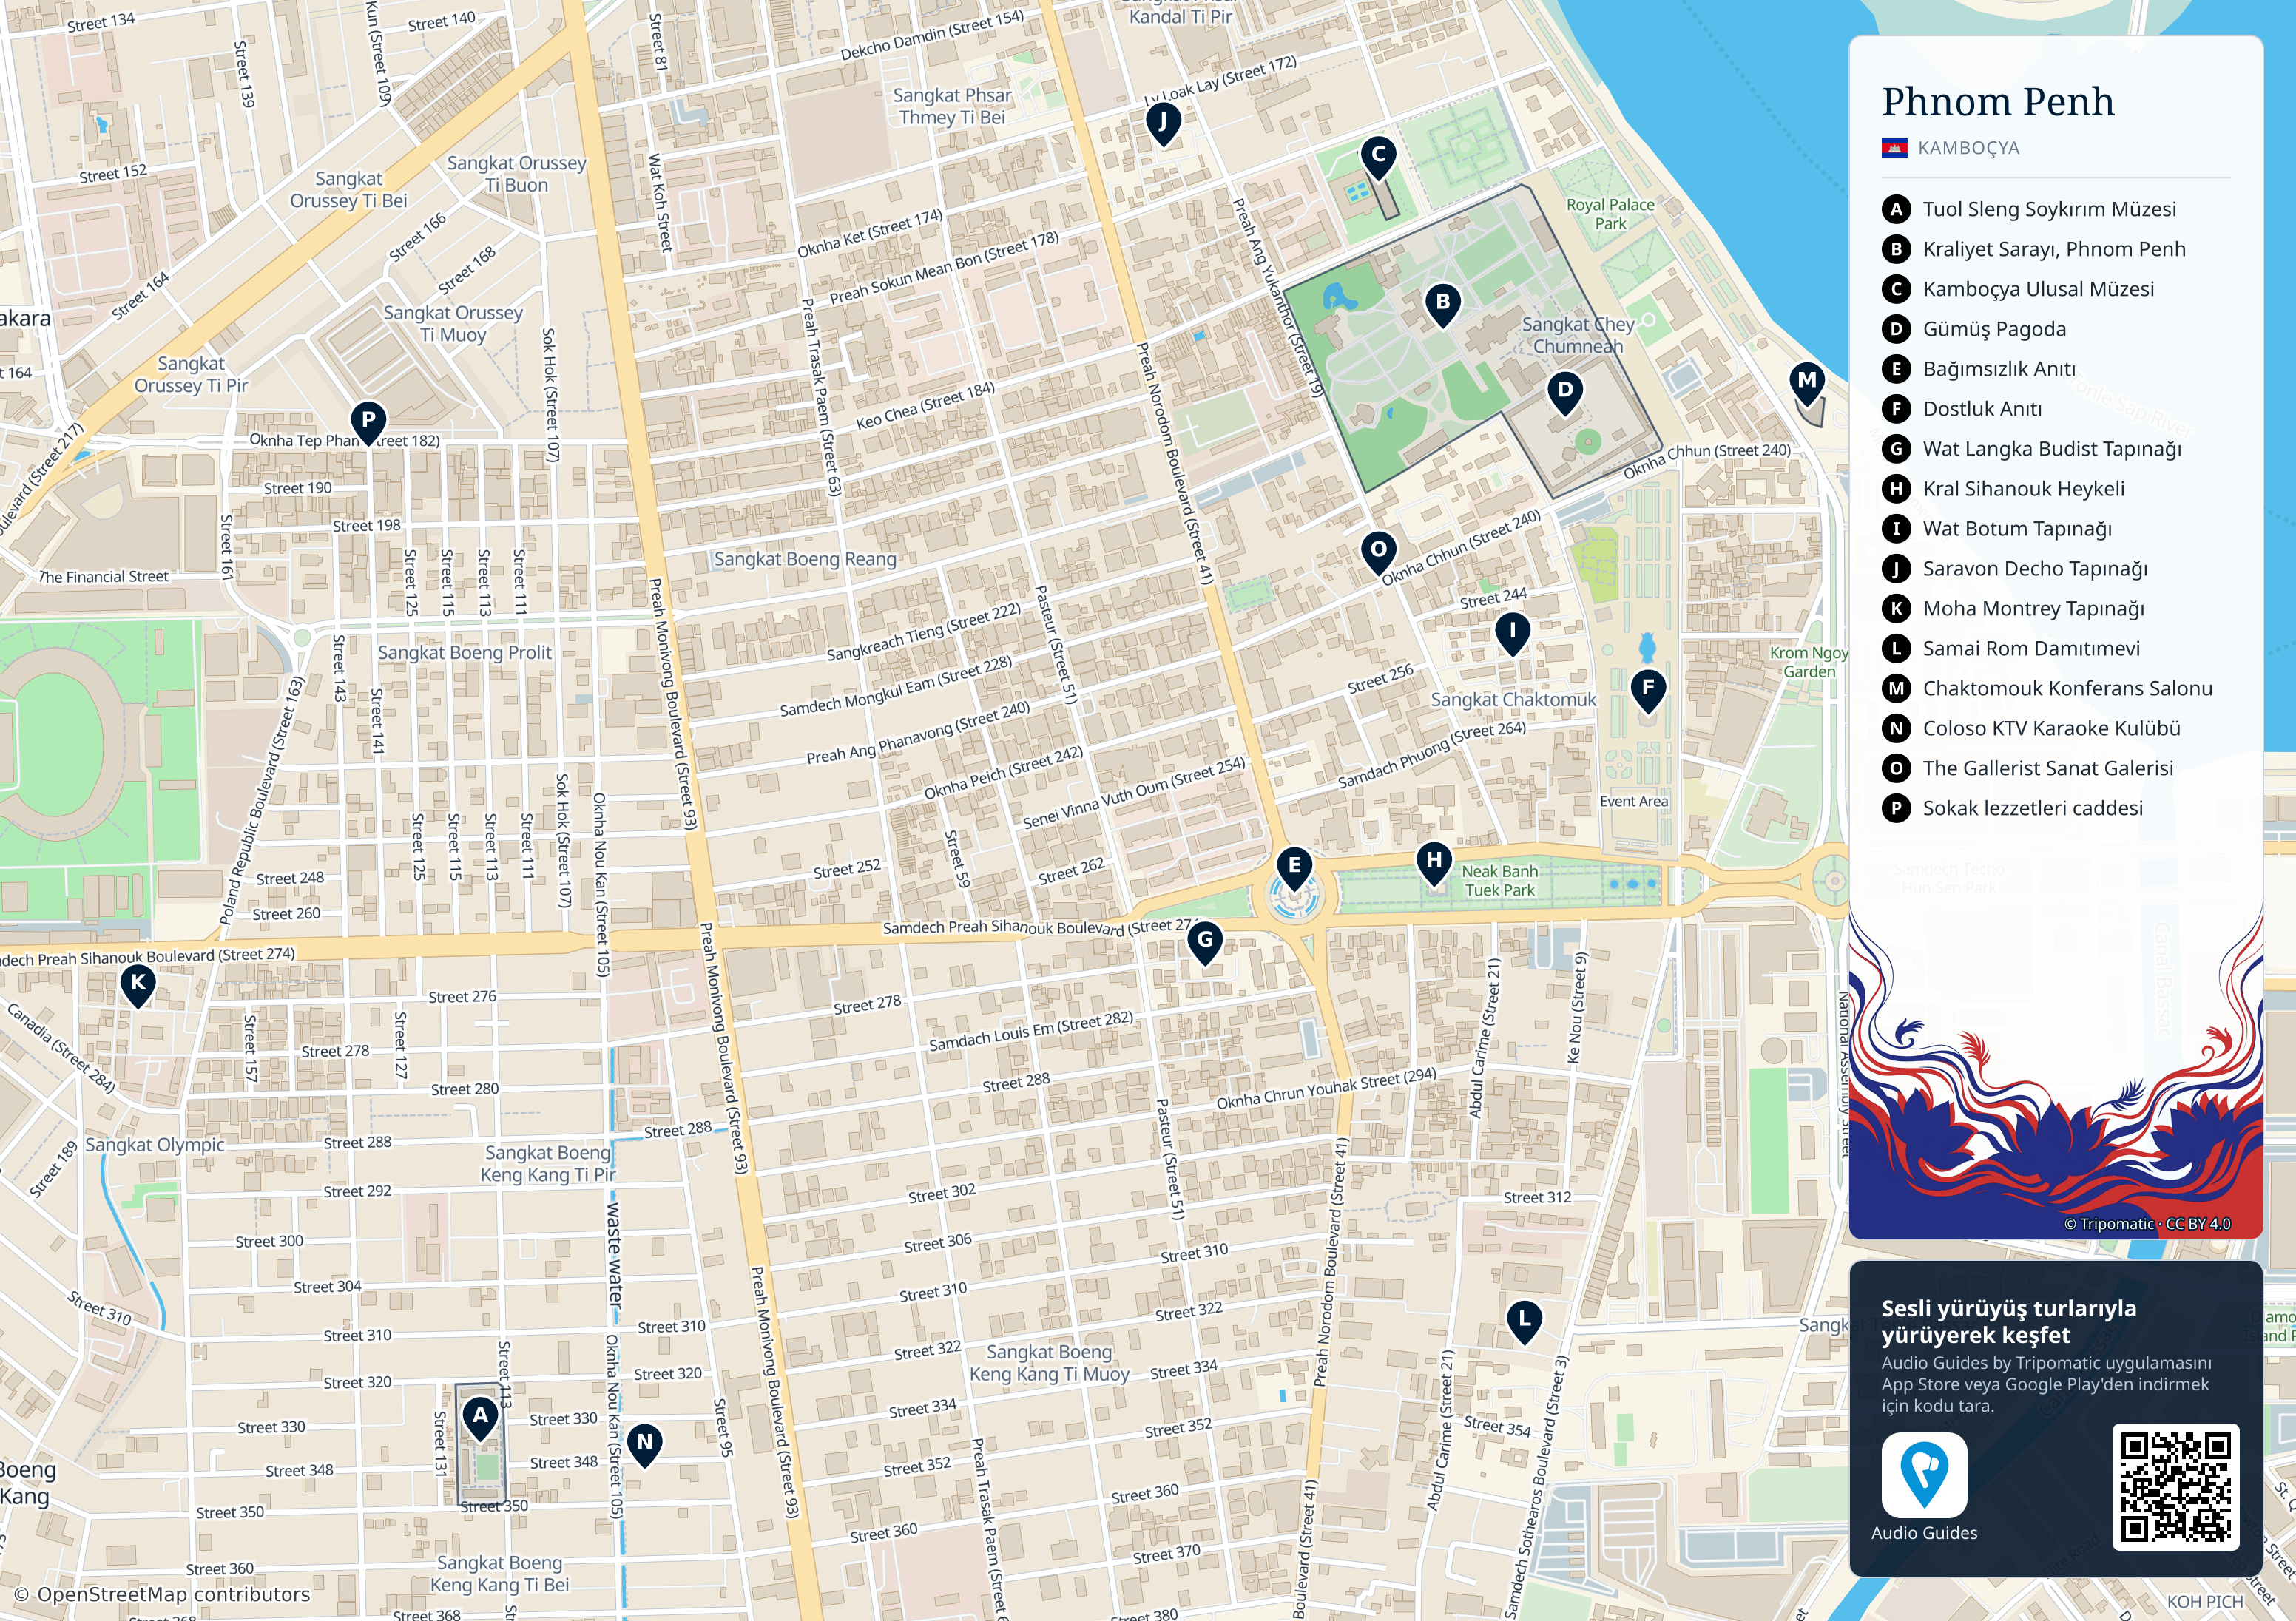Click the Tripomatic CC BY 4.0 credit
Screen dimensions: 2296x1621
[x=2147, y=1224]
